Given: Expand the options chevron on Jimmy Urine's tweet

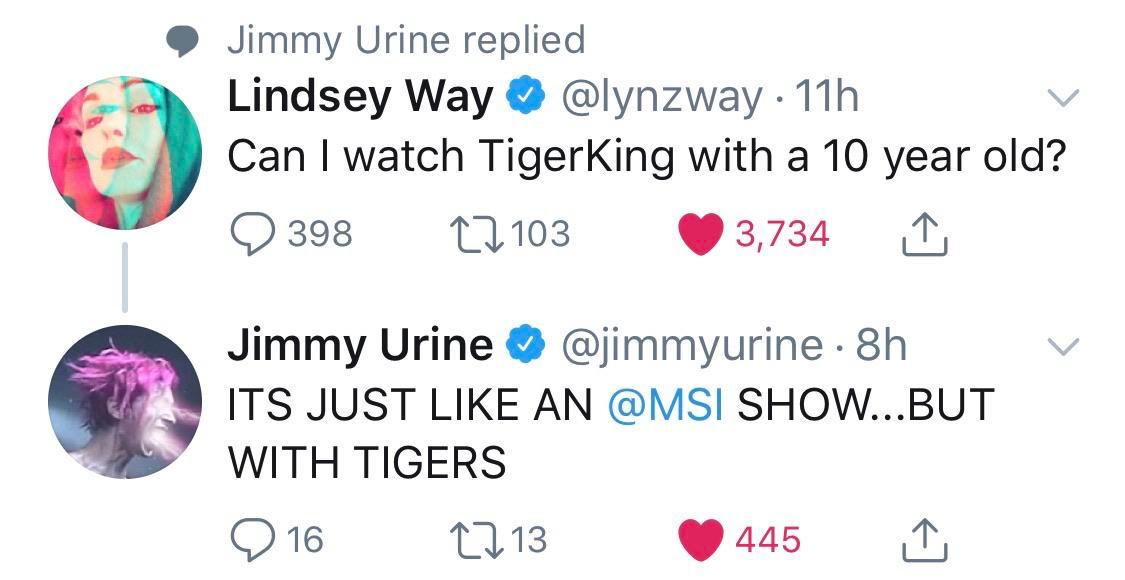Looking at the screenshot, I should [x=1062, y=346].
